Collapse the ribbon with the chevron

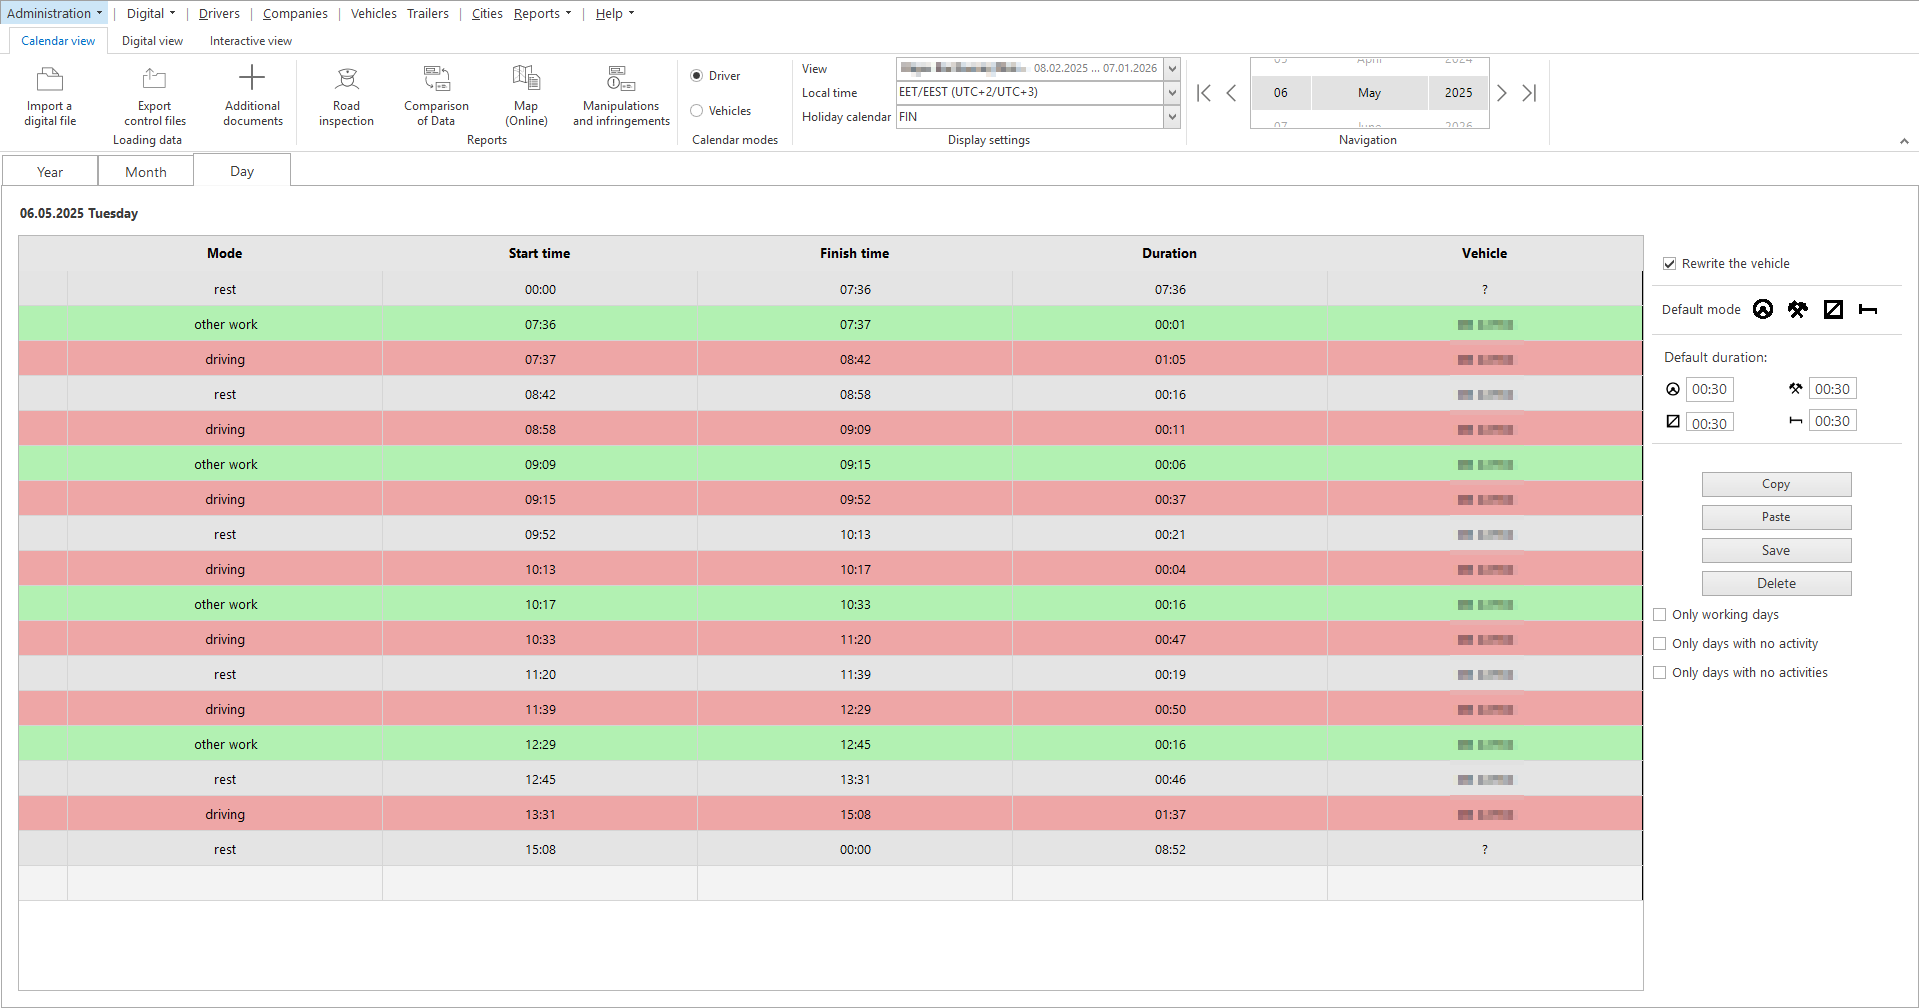[1904, 141]
